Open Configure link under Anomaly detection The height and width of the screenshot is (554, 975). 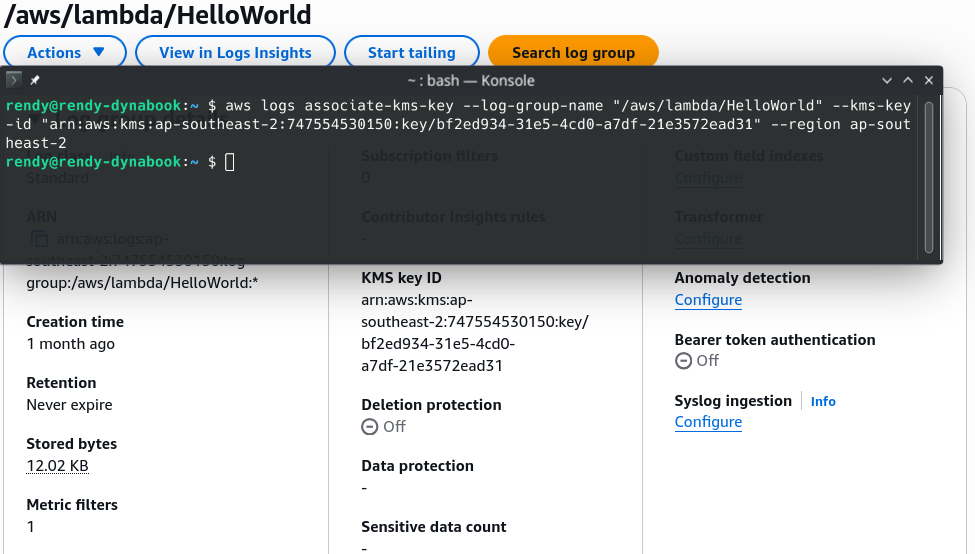pyautogui.click(x=708, y=300)
